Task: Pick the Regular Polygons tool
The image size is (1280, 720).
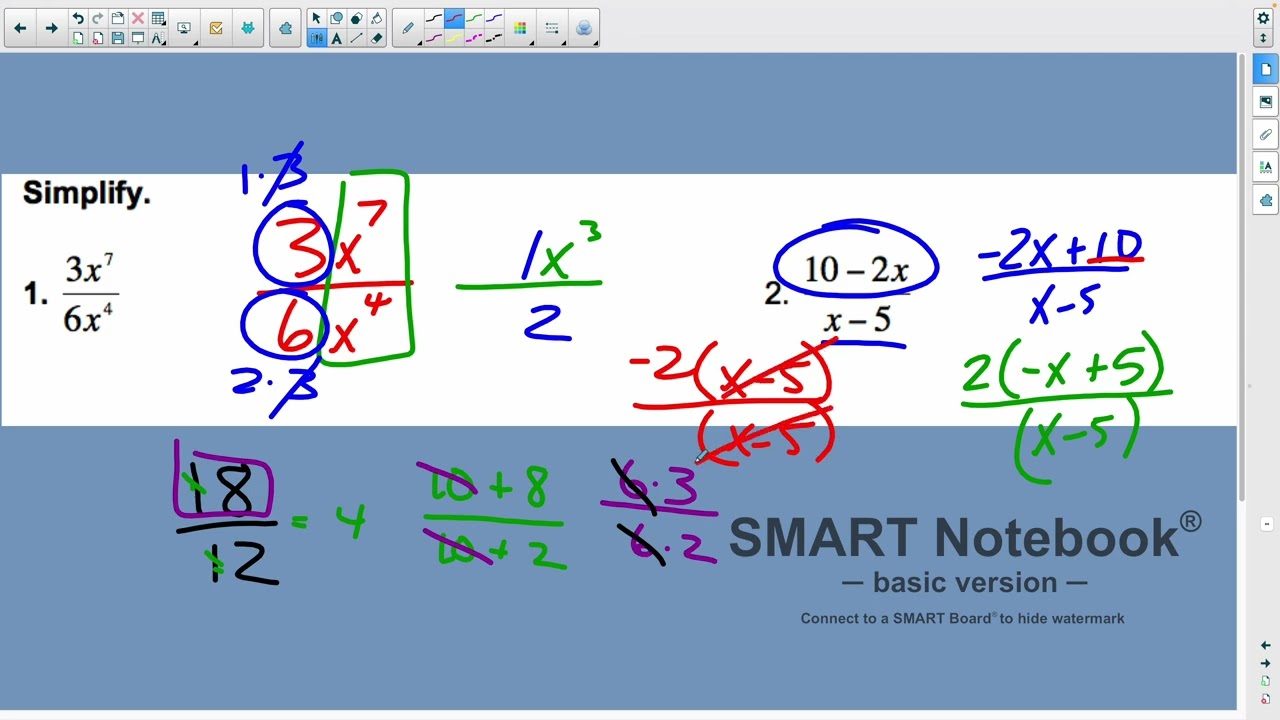Action: [x=357, y=18]
